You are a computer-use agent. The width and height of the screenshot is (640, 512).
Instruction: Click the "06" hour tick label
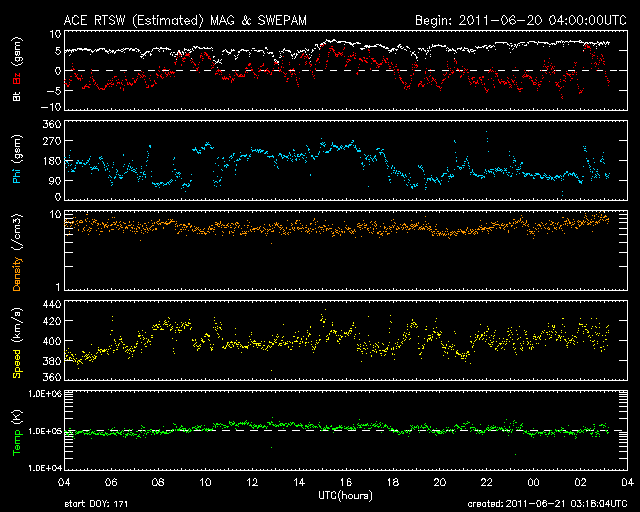click(x=111, y=483)
